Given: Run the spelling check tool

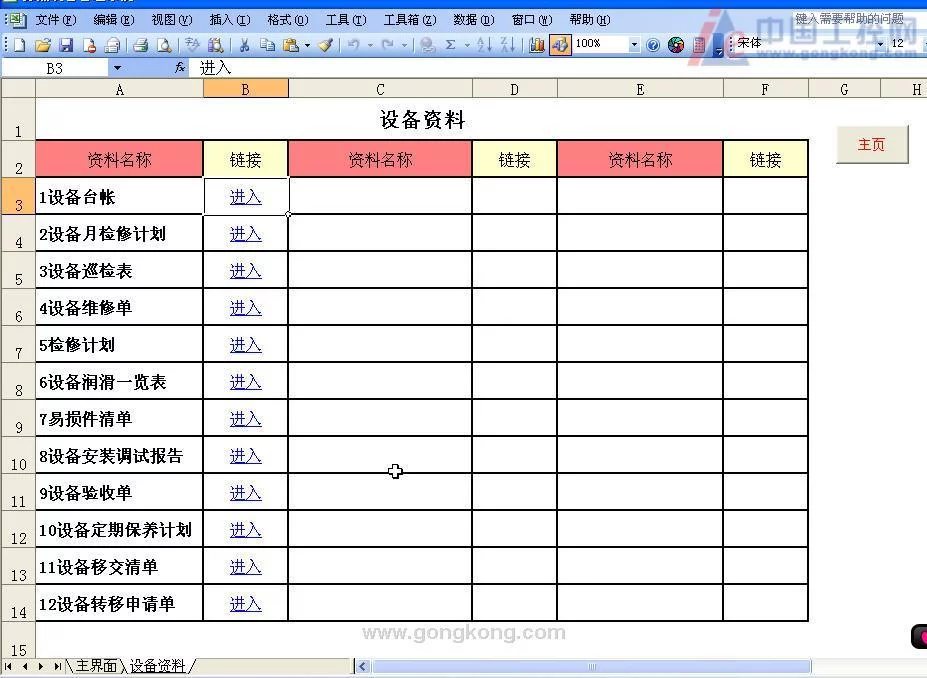Looking at the screenshot, I should click(x=192, y=44).
